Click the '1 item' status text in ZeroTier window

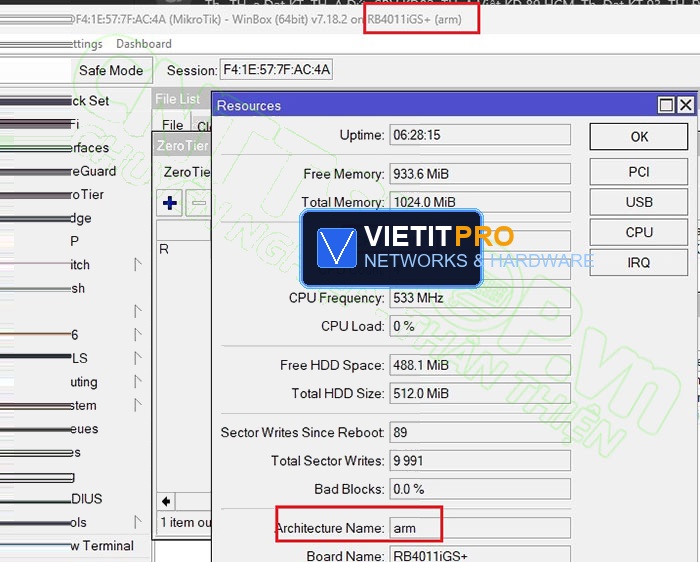186,522
